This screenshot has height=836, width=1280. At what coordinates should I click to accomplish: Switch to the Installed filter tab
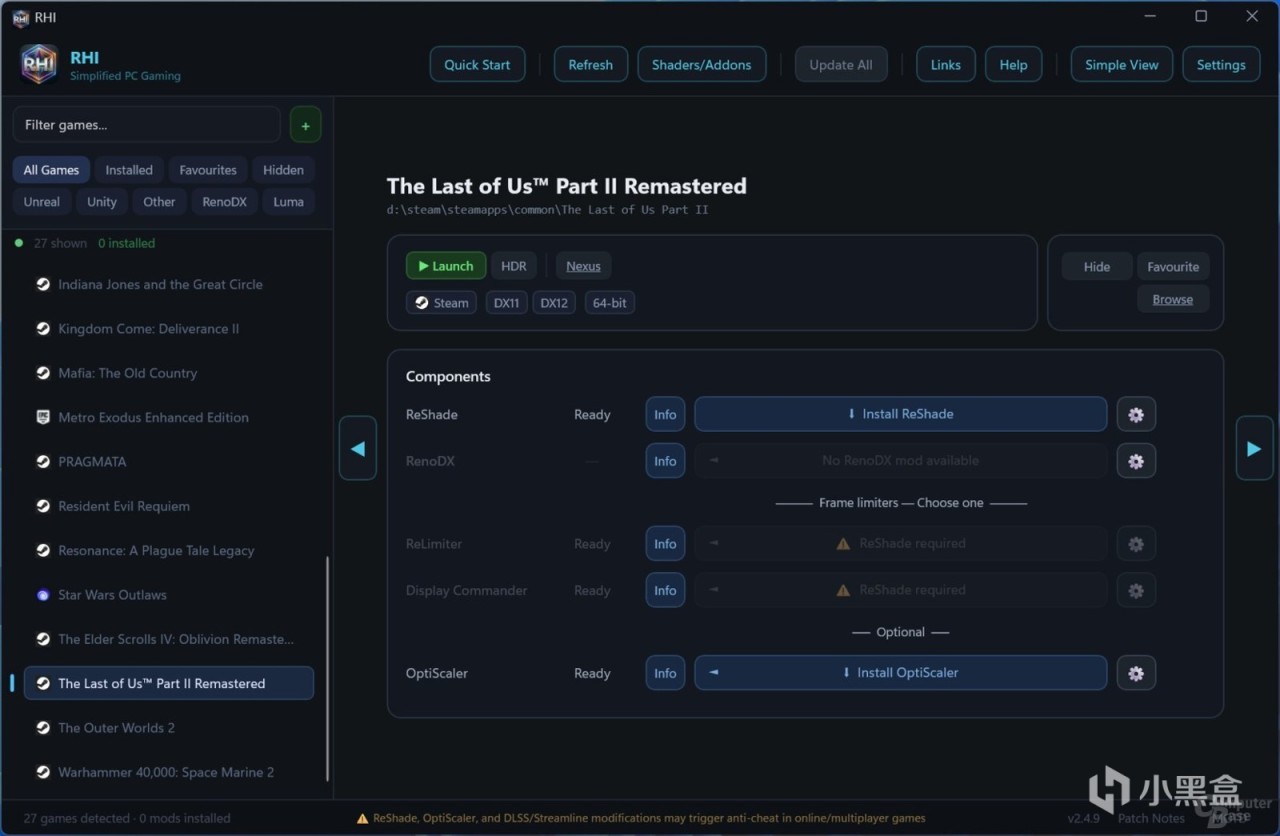click(129, 170)
